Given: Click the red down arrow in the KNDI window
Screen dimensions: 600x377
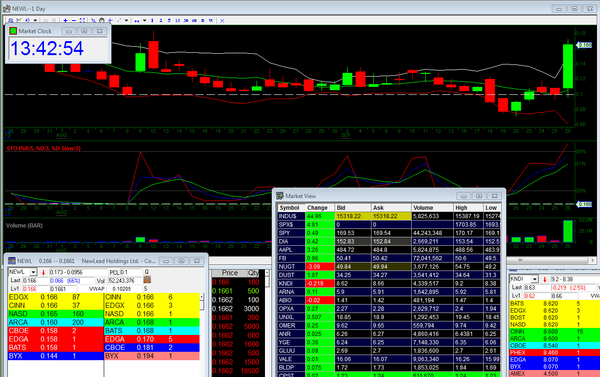Looking at the screenshot, I should point(545,279).
